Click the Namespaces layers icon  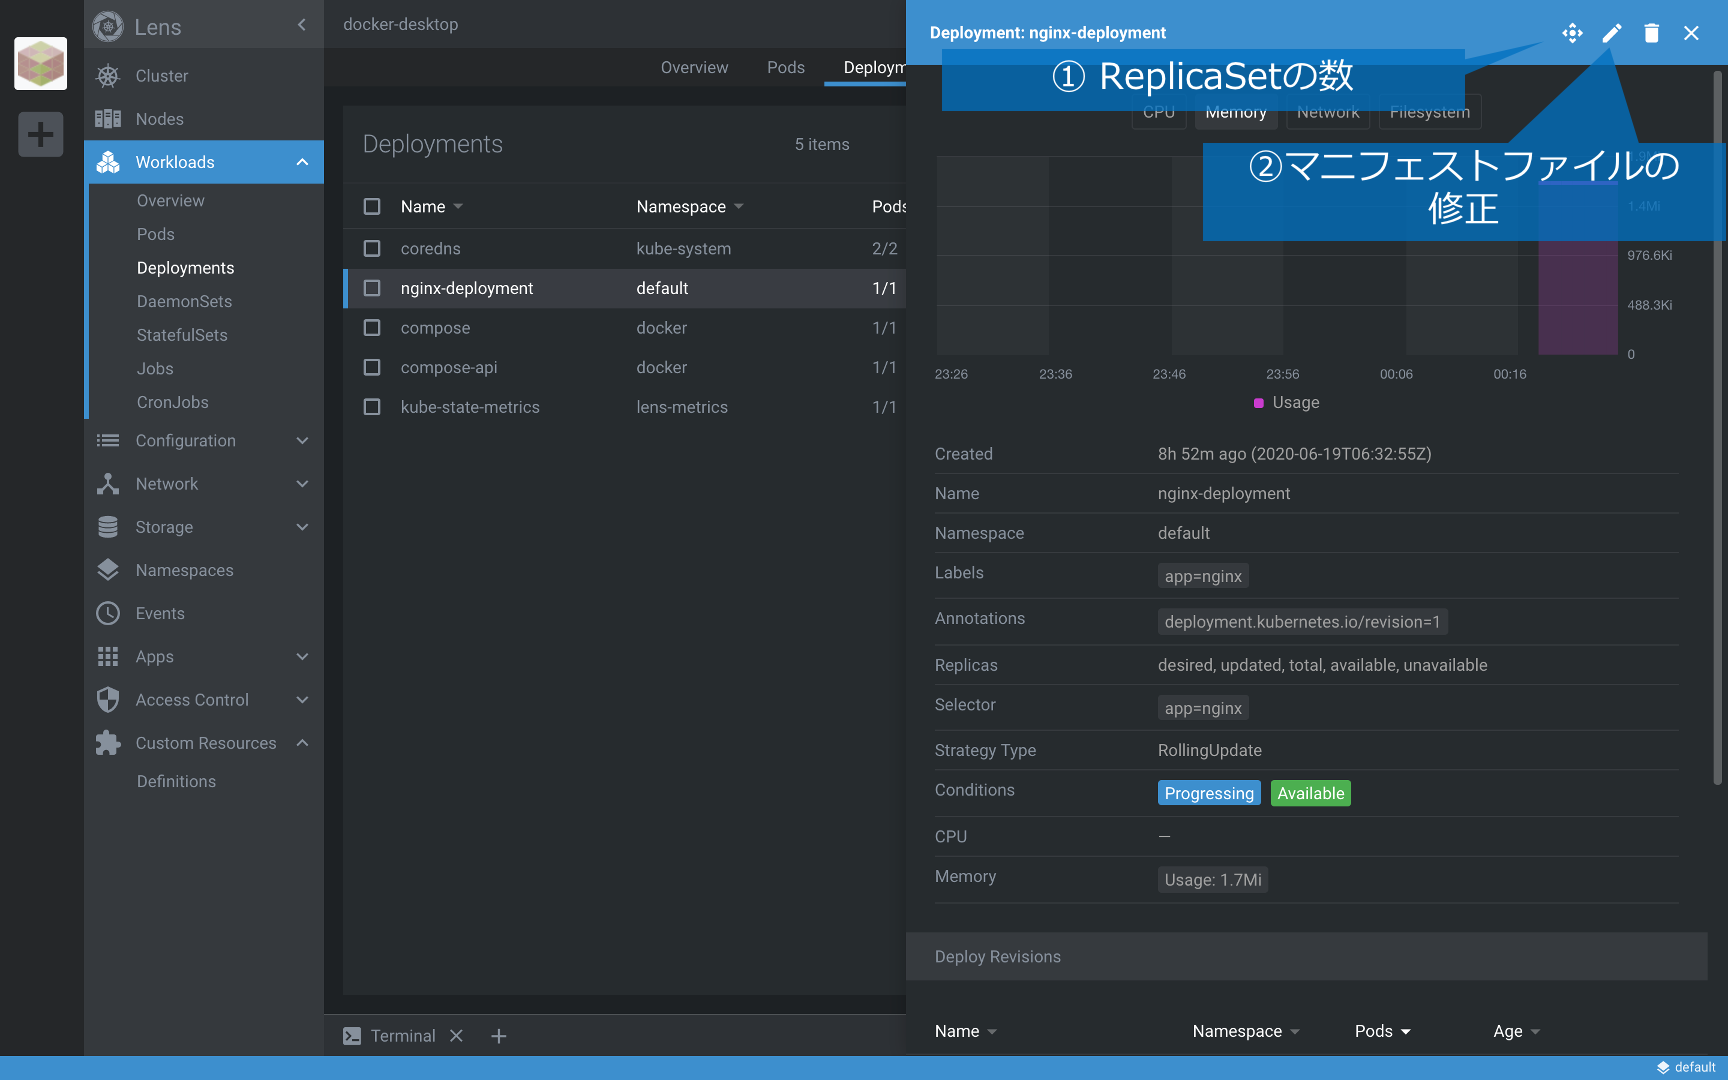tap(108, 570)
